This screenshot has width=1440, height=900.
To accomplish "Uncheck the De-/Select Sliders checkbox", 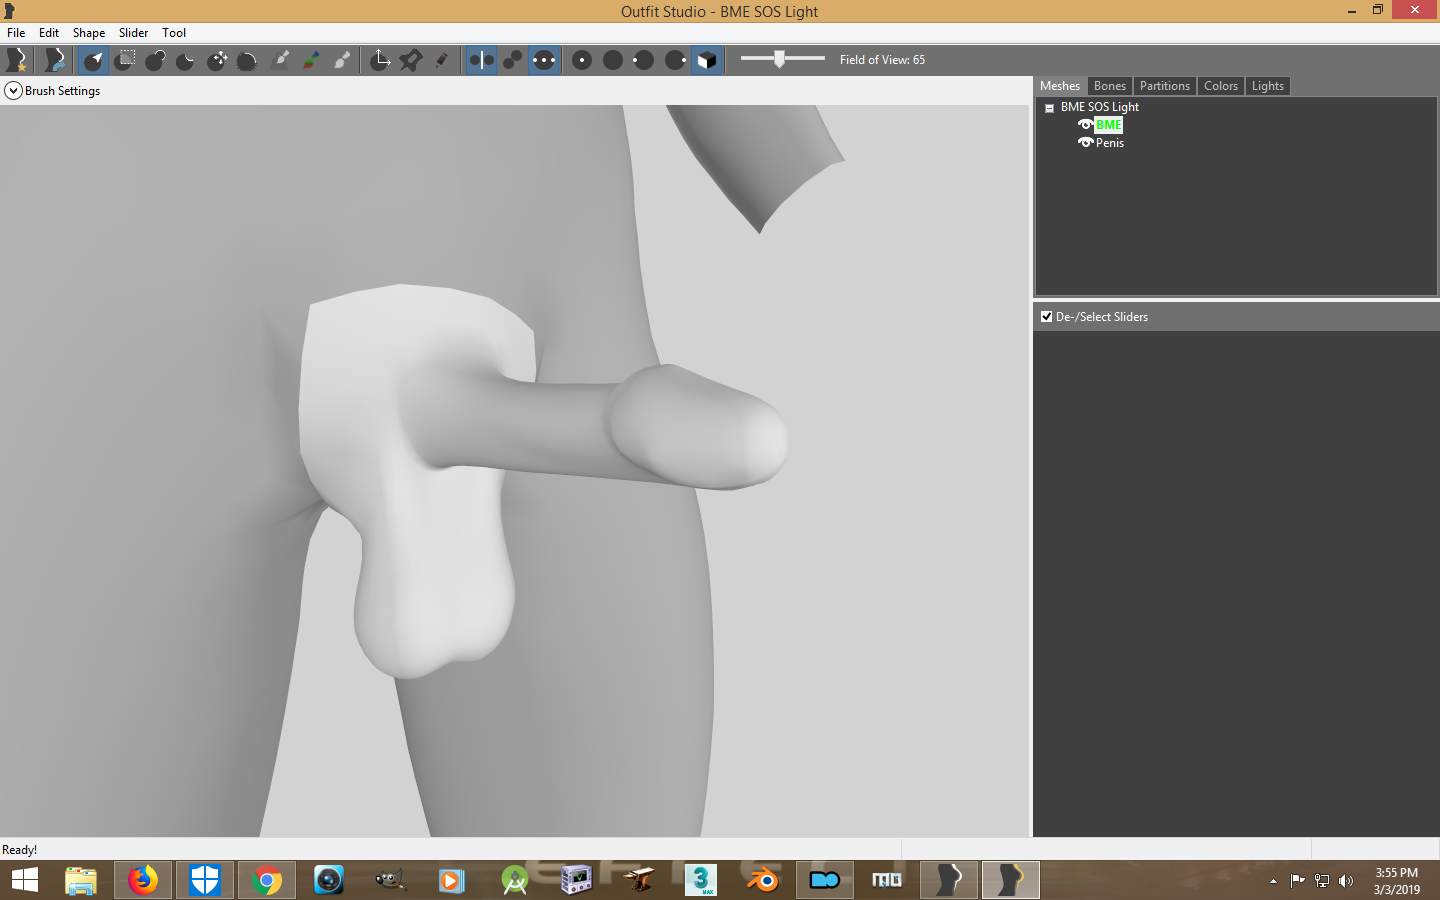I will tap(1047, 317).
